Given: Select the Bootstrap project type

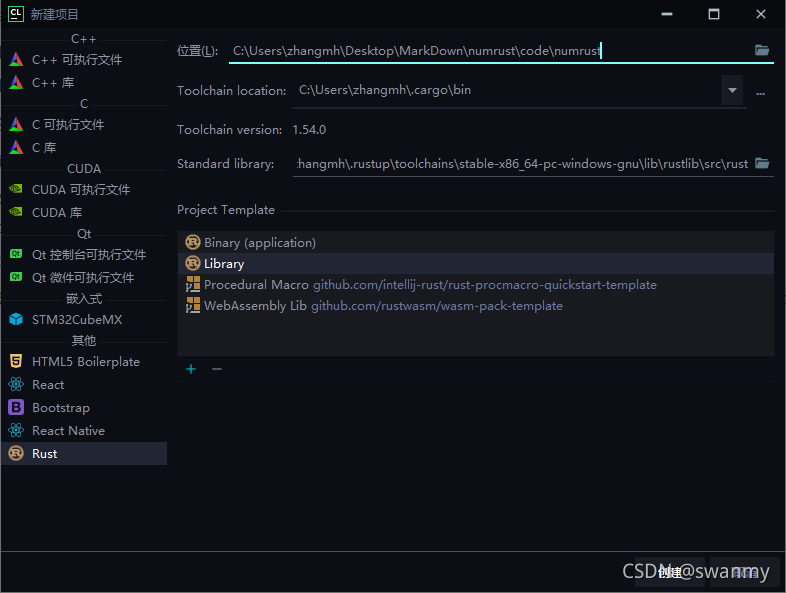Looking at the screenshot, I should point(84,408).
